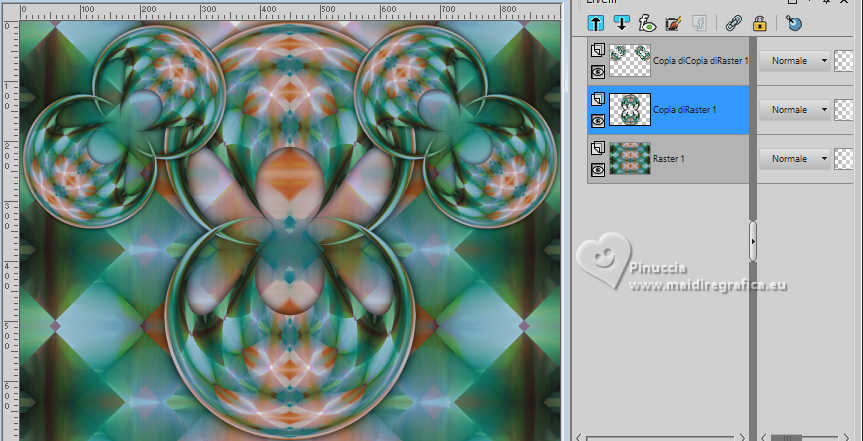
Task: Click layer type icon of Raster 1 row
Action: (598, 148)
